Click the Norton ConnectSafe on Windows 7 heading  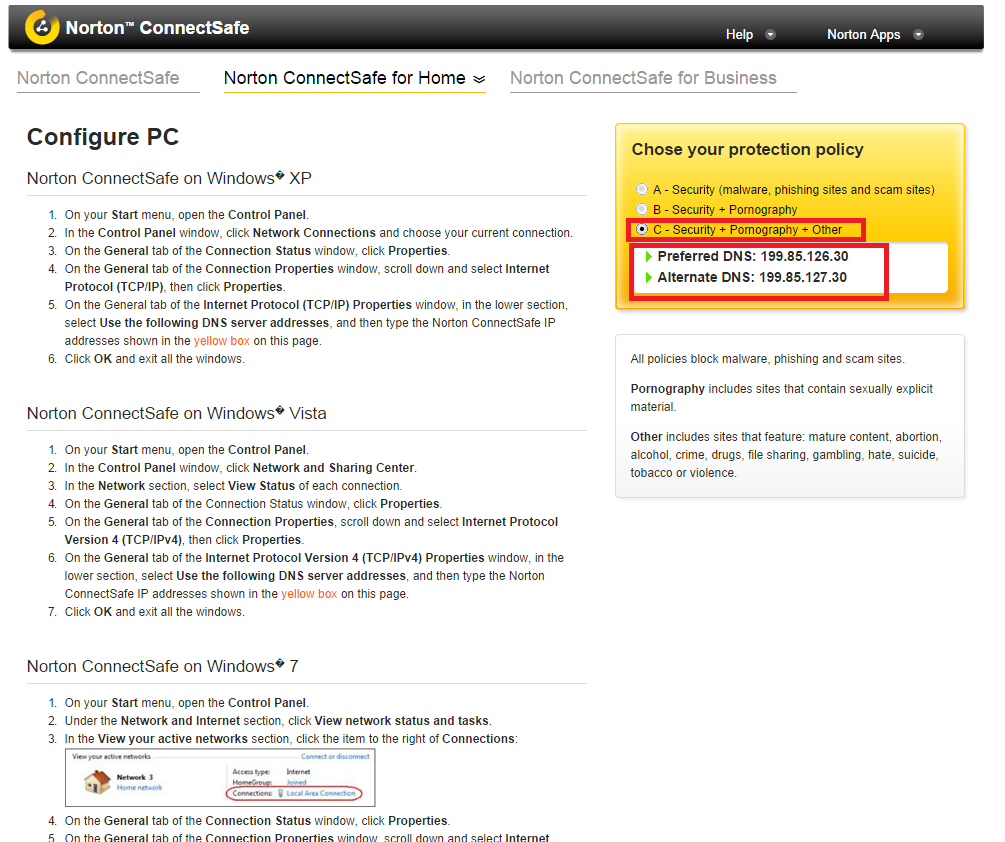tap(162, 666)
